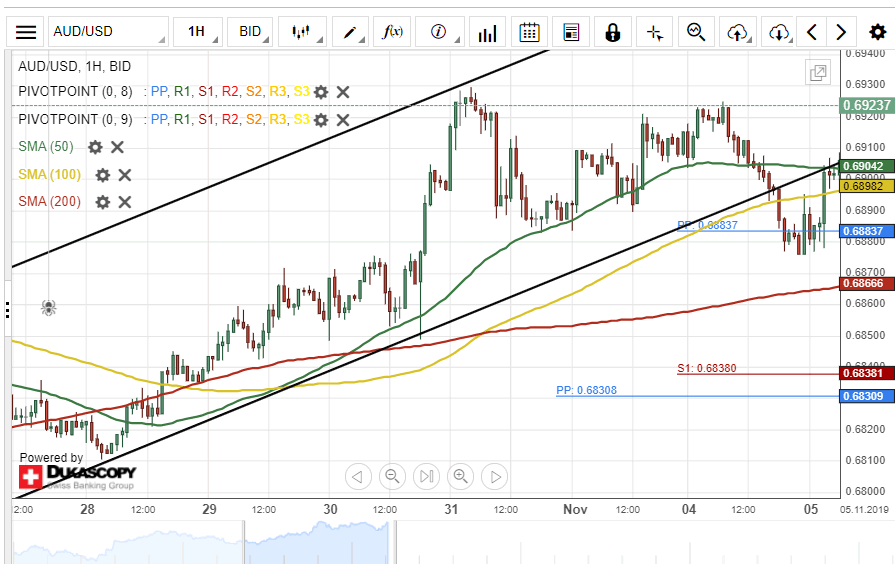Image resolution: width=896 pixels, height=568 pixels.
Task: Open the calendar date picker icon
Action: point(529,32)
